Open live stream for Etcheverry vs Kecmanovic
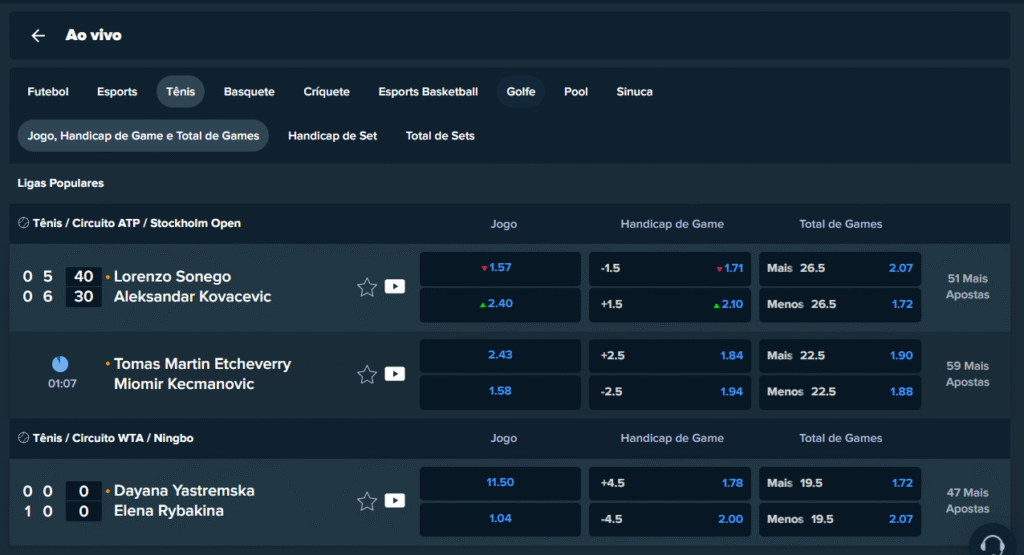 [x=394, y=373]
